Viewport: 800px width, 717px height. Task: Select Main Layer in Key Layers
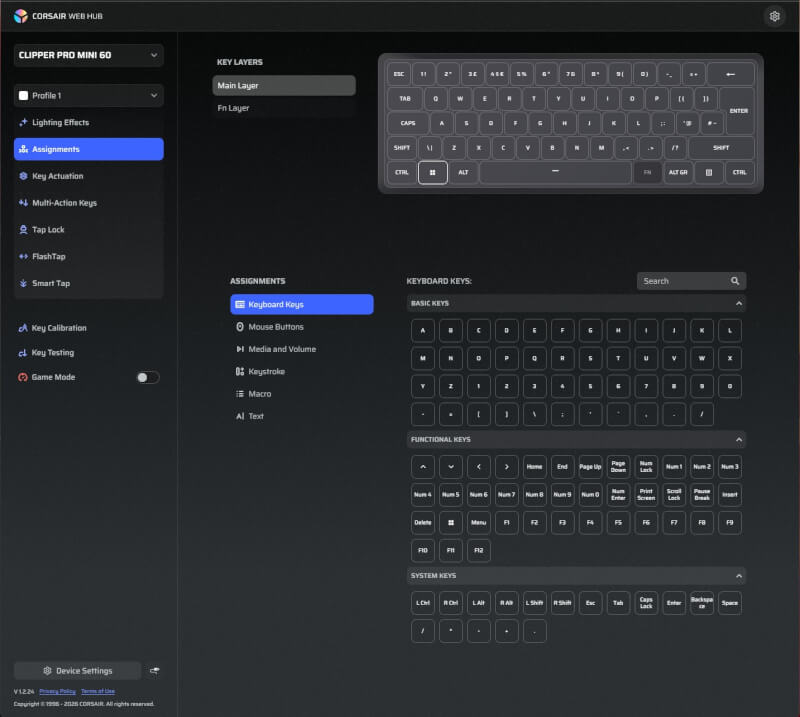click(x=284, y=85)
